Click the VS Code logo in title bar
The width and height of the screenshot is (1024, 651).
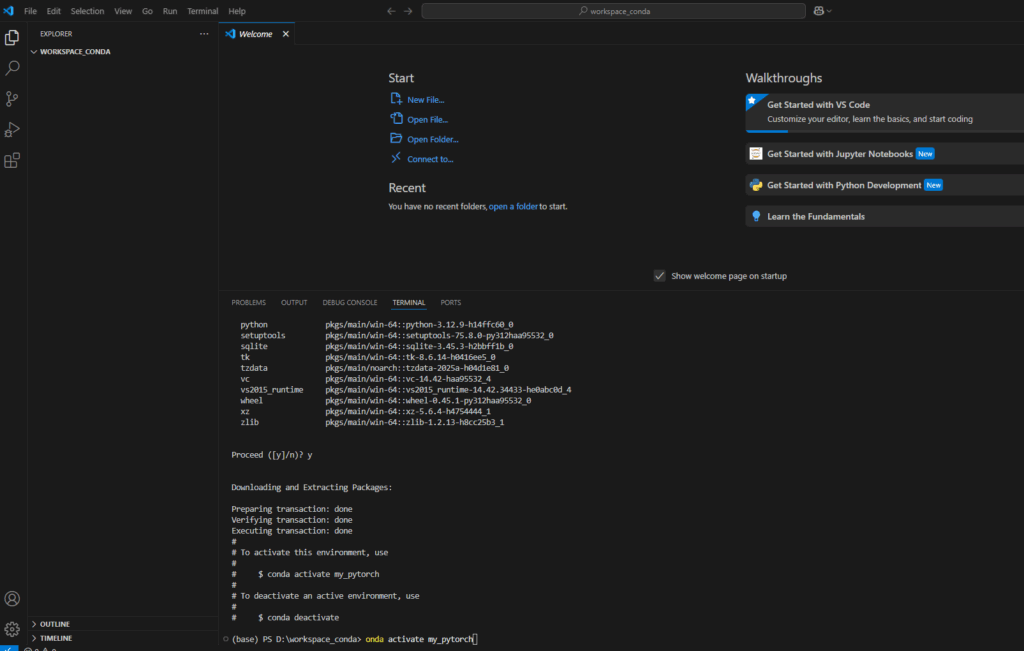click(8, 11)
